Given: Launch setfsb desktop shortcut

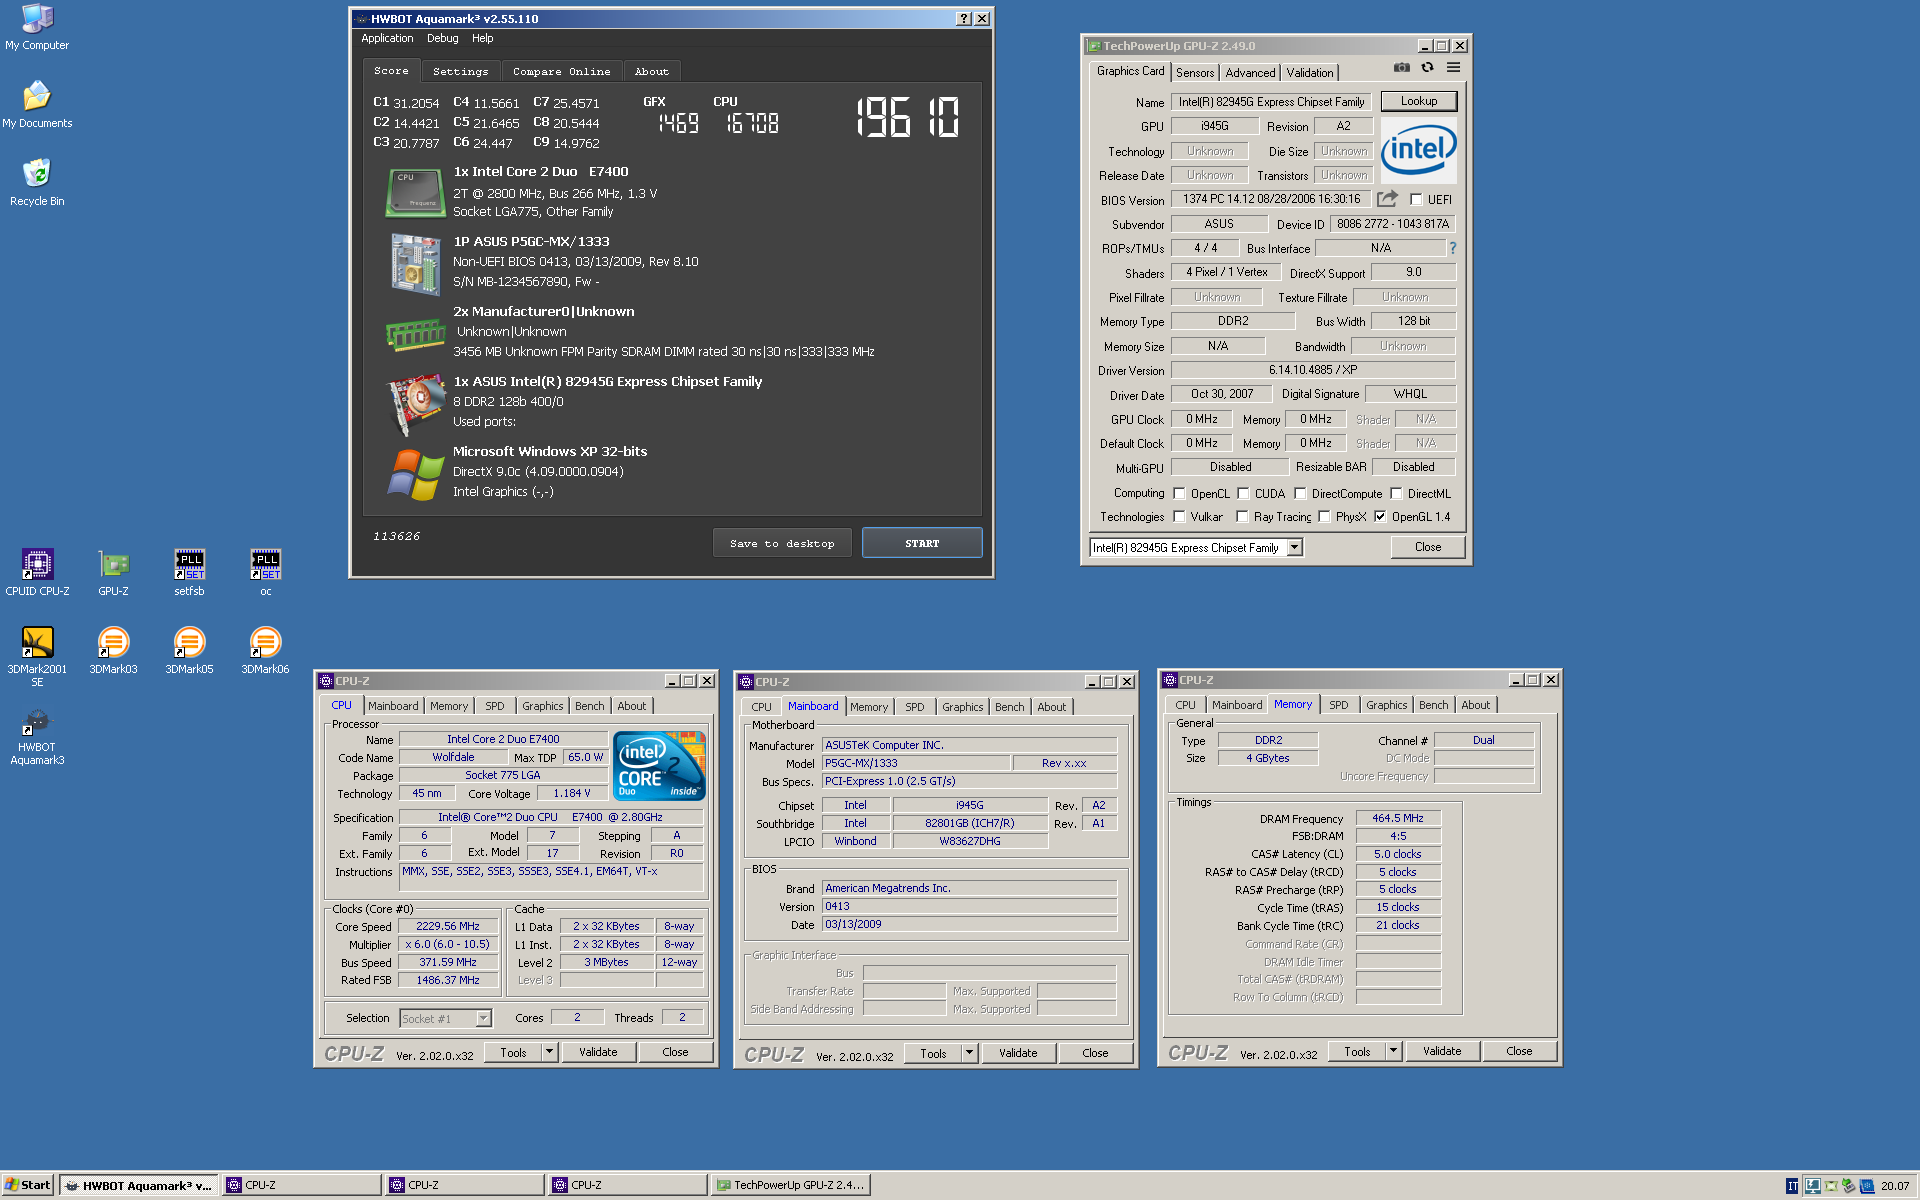Looking at the screenshot, I should click(x=189, y=573).
